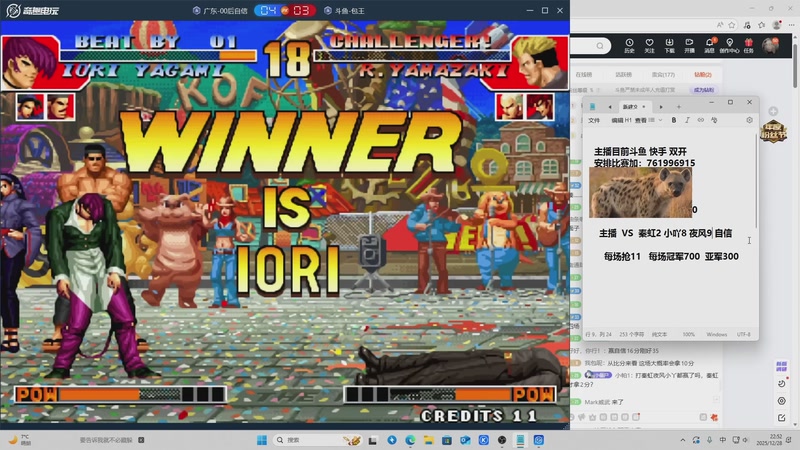Screen dimensions: 800x450
Task: Click edit feedback icon in right floating sidebar
Action: pos(782,418)
